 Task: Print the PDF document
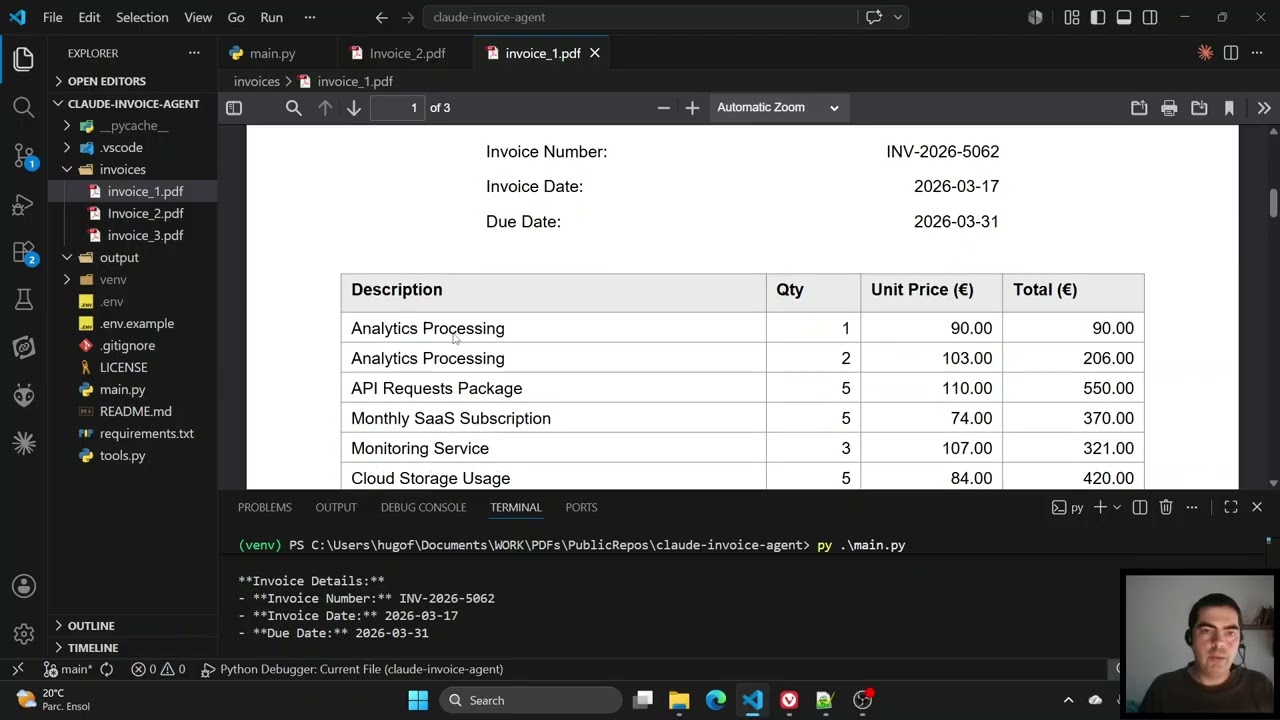pos(1169,108)
